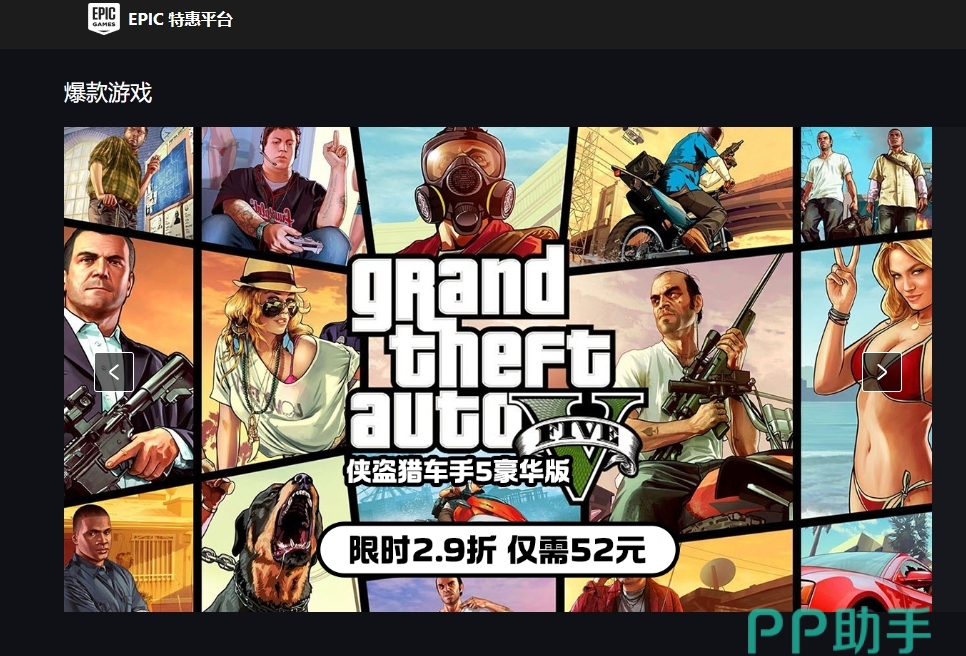Show the previous carousel slide arrow
Viewport: 966px width, 656px height.
(x=114, y=372)
